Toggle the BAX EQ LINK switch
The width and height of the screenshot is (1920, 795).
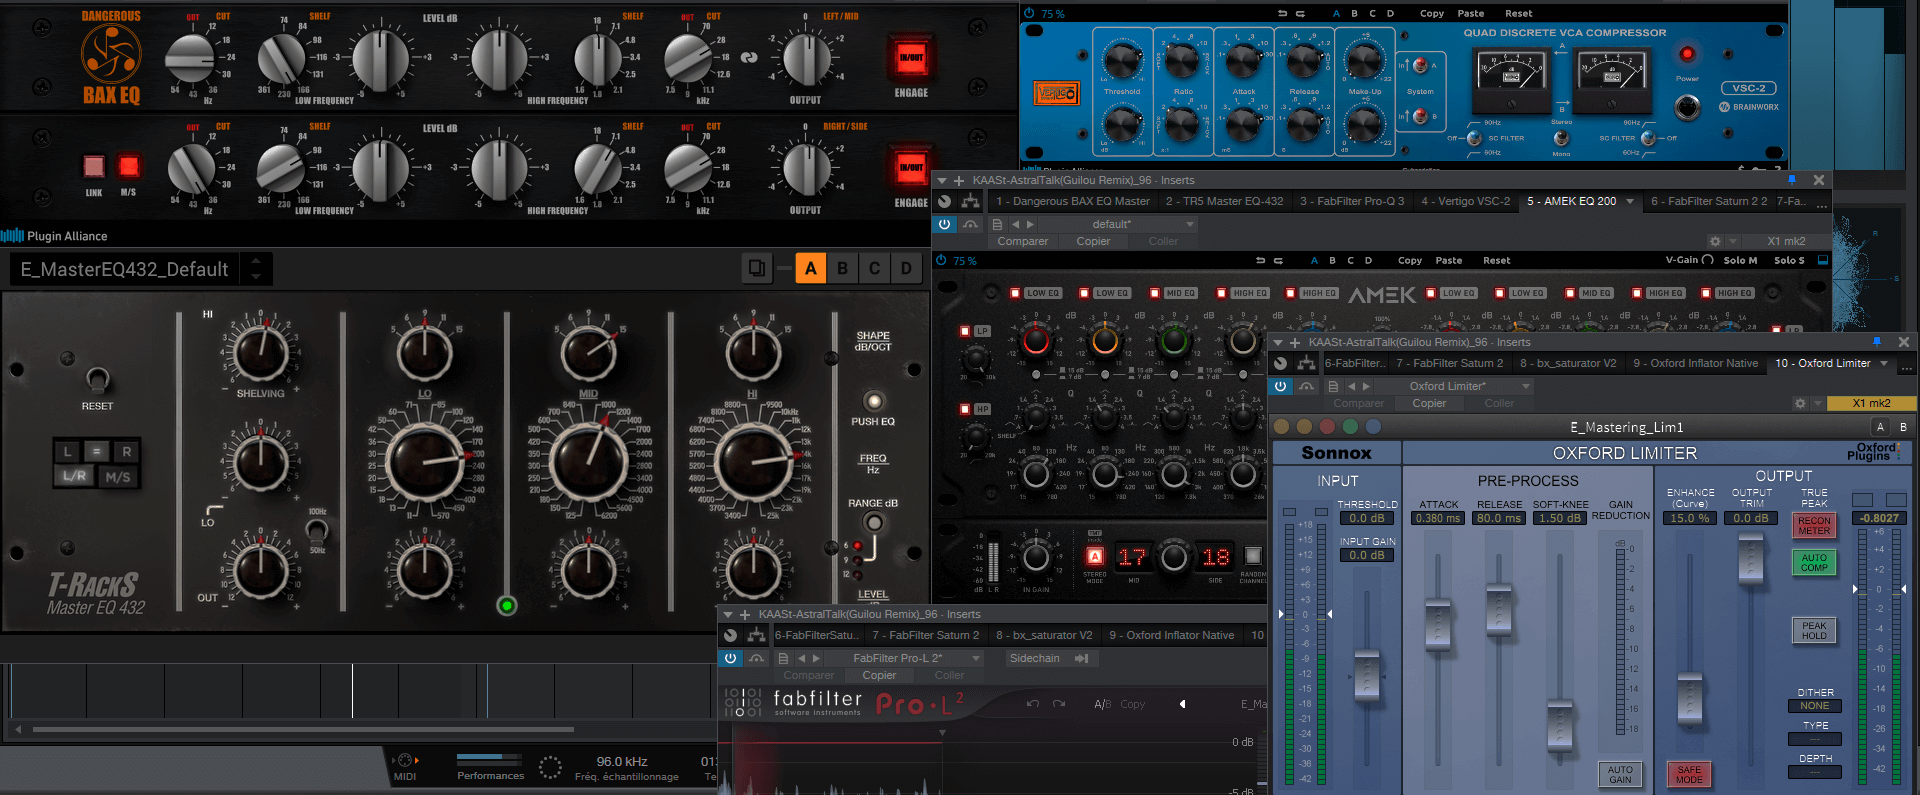[94, 166]
